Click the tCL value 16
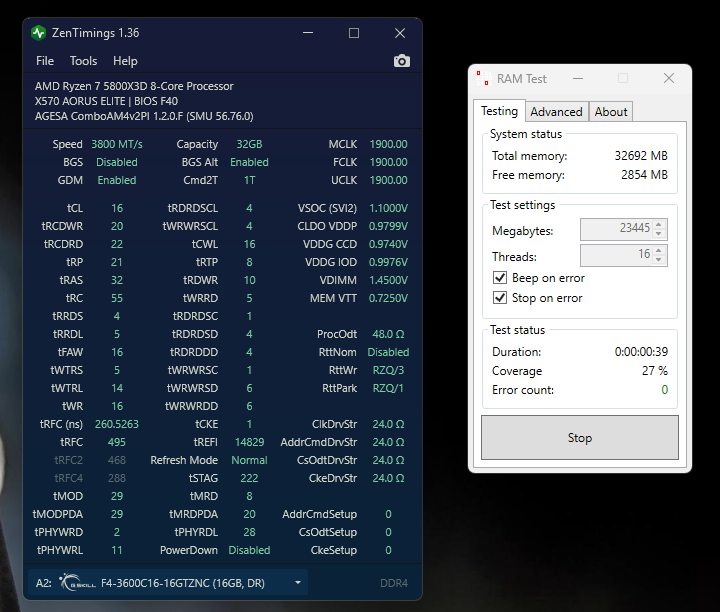This screenshot has height=612, width=720. [x=117, y=208]
